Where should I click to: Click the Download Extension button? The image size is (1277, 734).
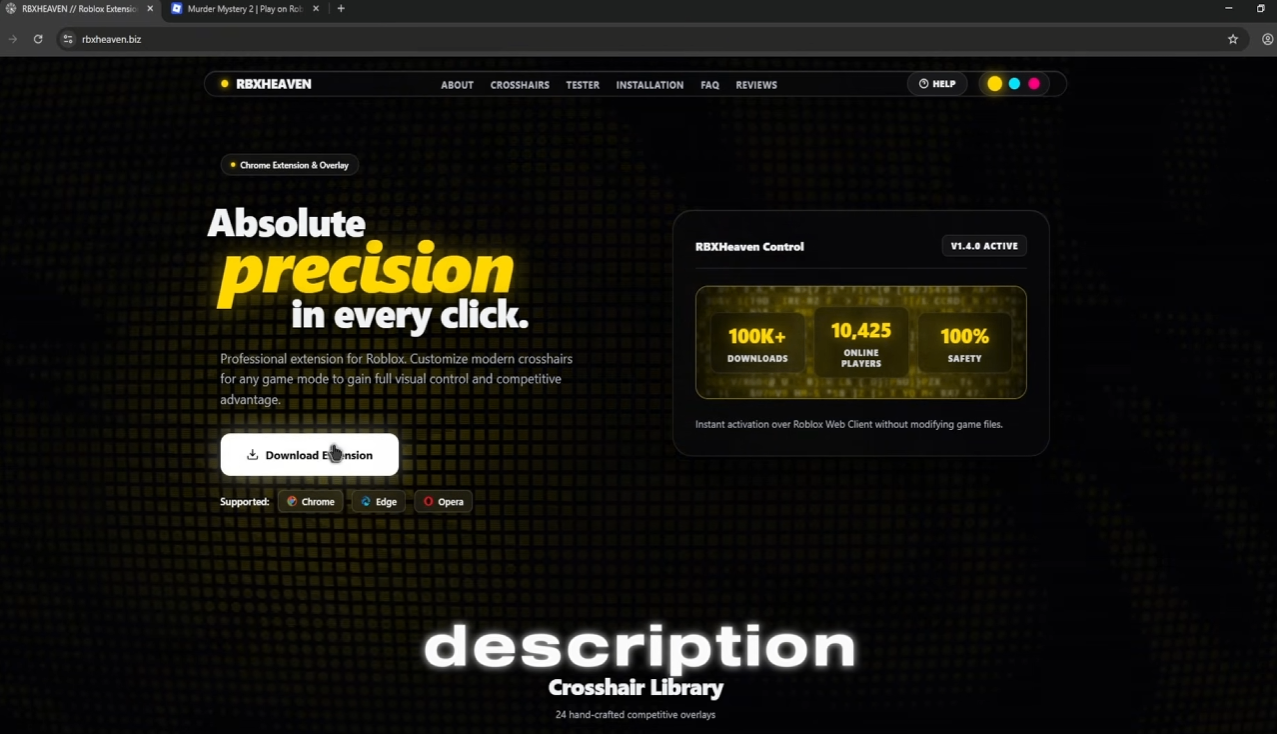tap(309, 455)
